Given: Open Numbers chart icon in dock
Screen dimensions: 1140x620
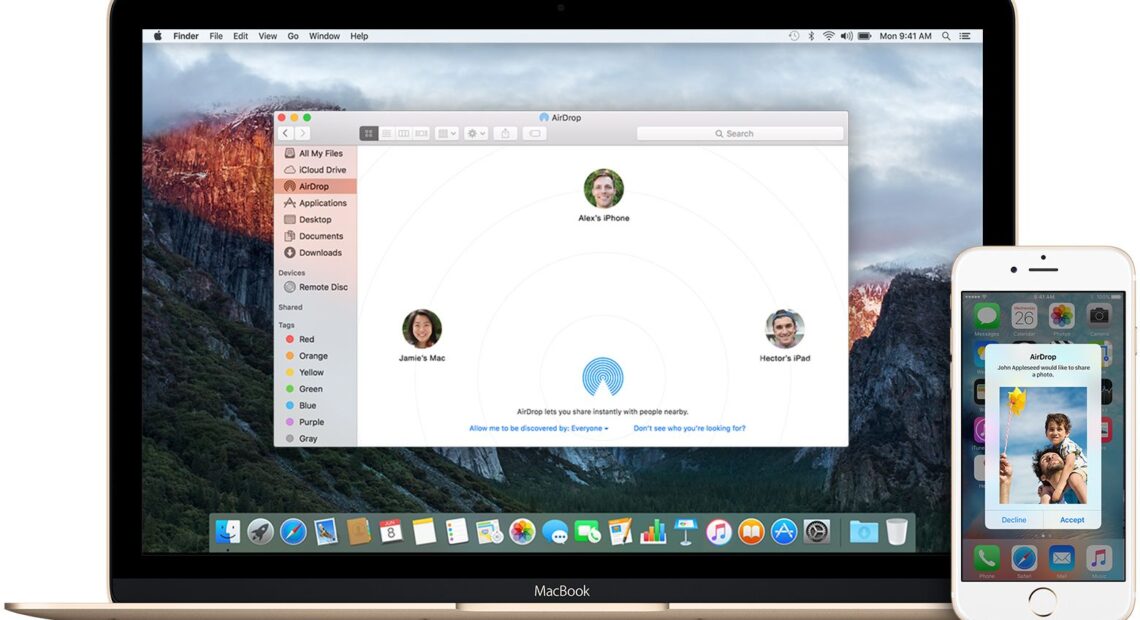Looking at the screenshot, I should pos(653,532).
